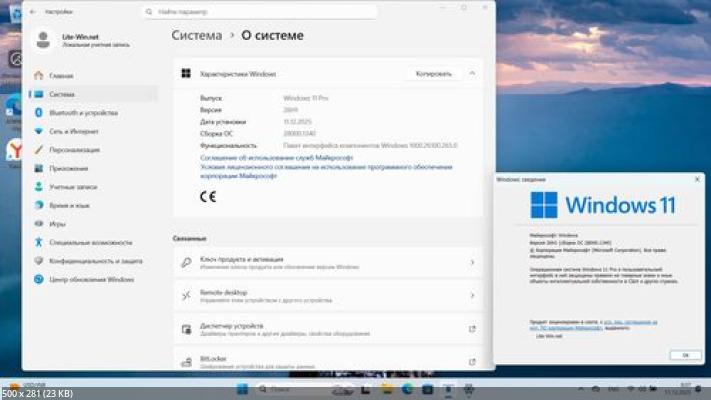Click the Главная home item in sidebar
The width and height of the screenshot is (711, 400).
point(60,75)
